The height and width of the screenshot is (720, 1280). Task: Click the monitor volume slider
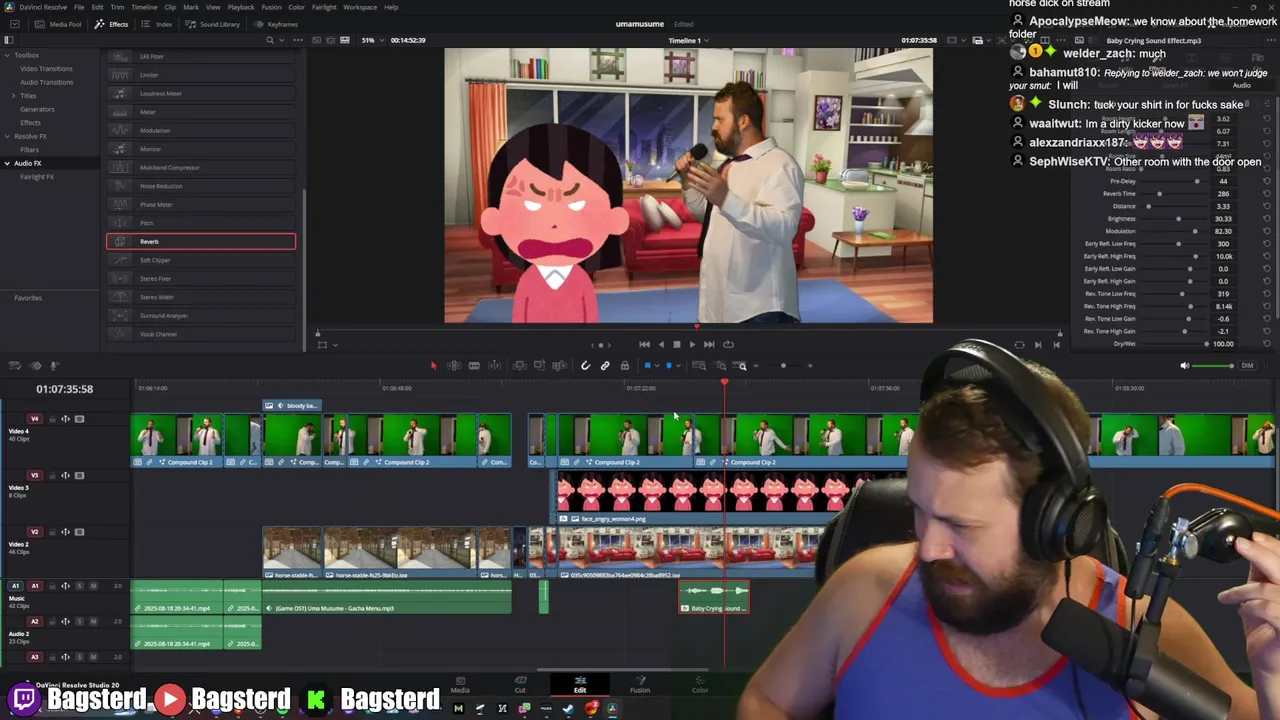click(1214, 366)
